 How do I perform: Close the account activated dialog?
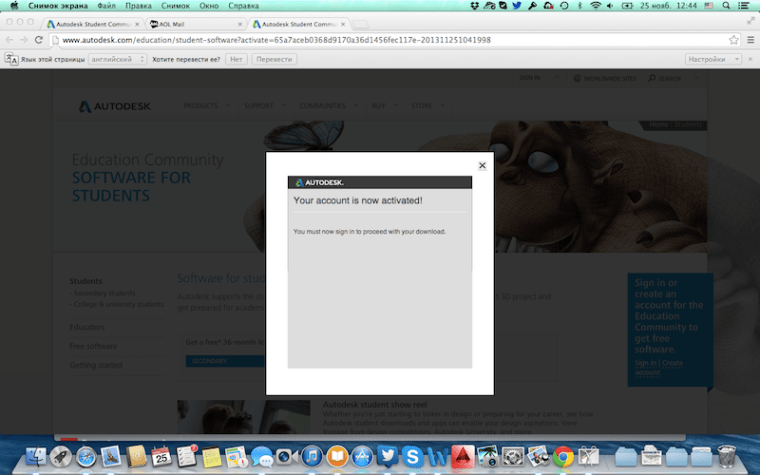point(482,166)
